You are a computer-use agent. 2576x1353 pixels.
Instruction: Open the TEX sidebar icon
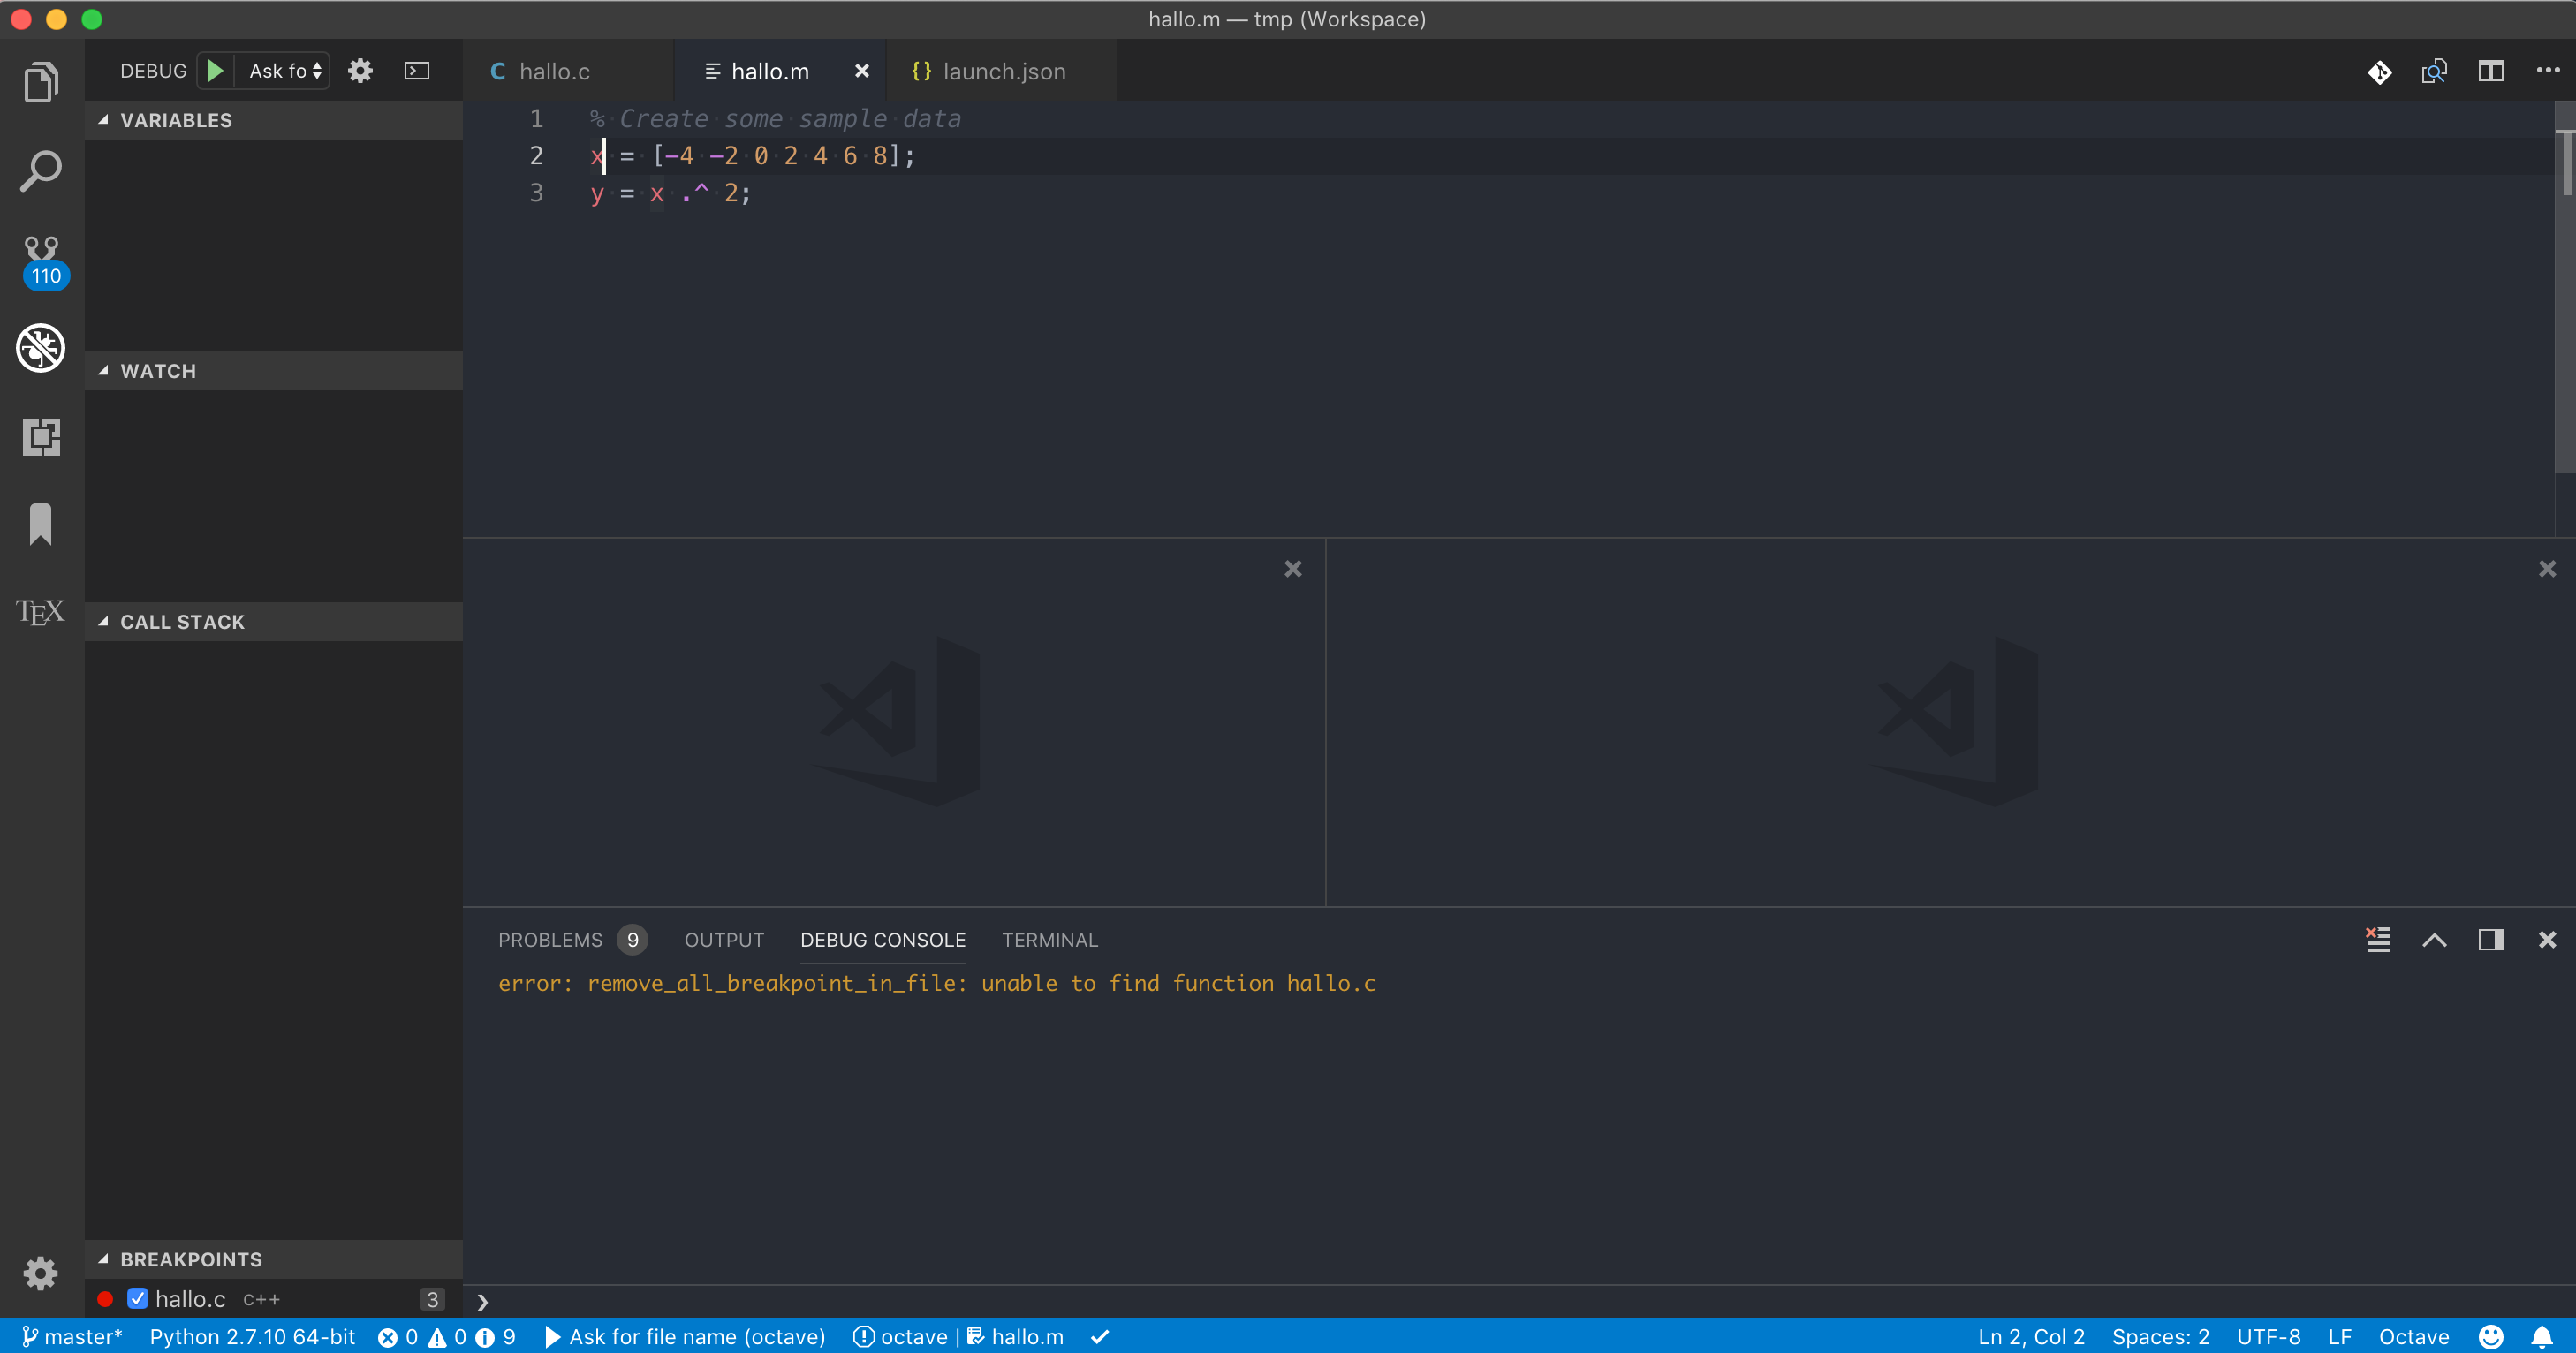pyautogui.click(x=39, y=611)
